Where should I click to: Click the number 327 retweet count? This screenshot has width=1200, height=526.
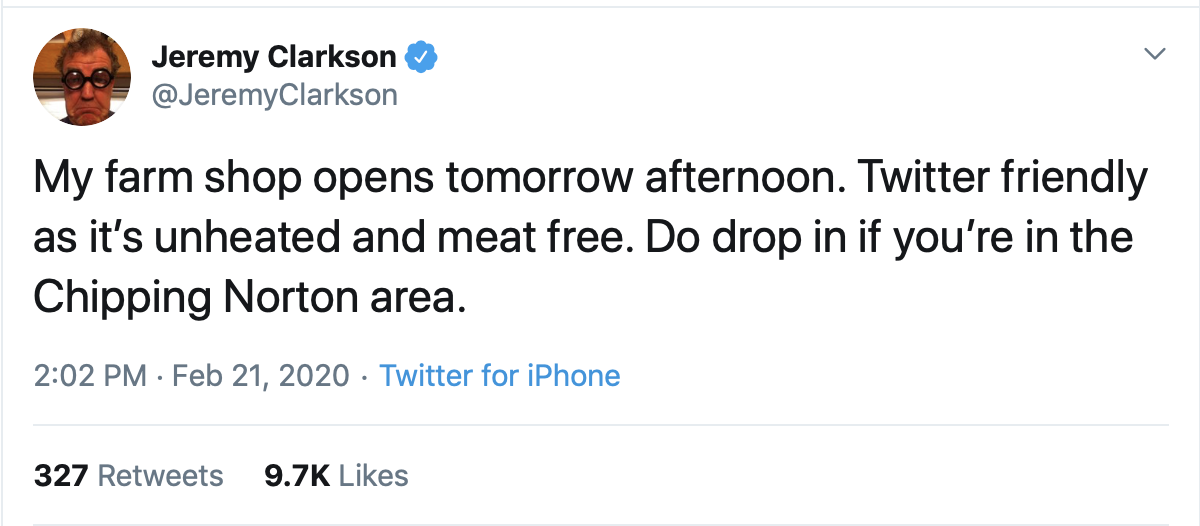coord(61,475)
